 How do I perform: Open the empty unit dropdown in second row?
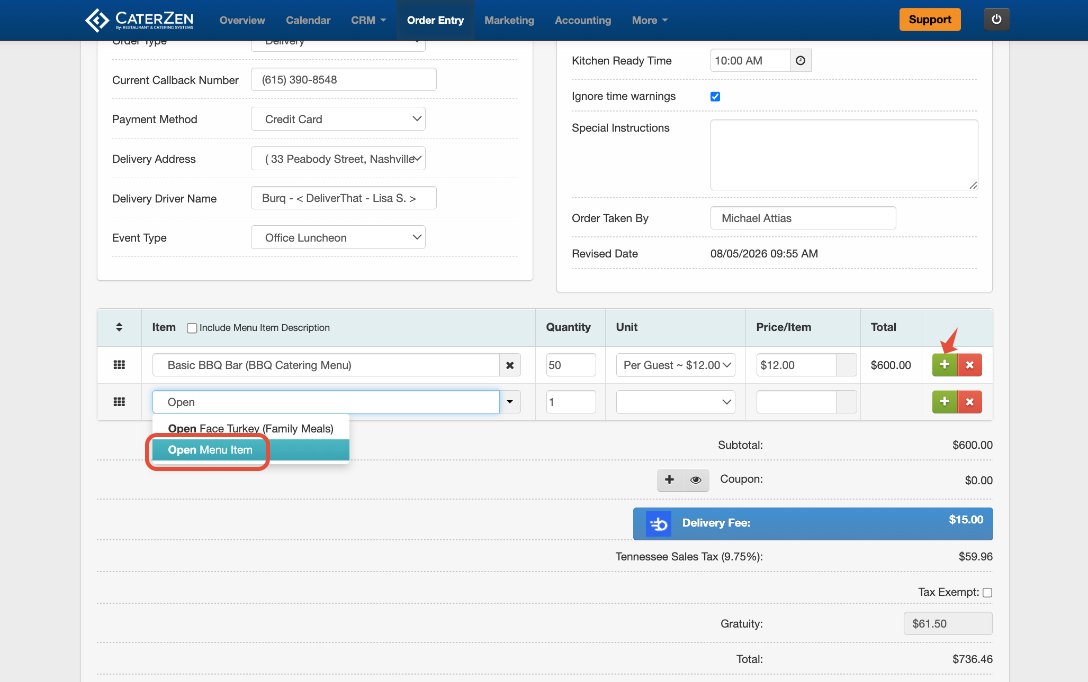click(676, 402)
